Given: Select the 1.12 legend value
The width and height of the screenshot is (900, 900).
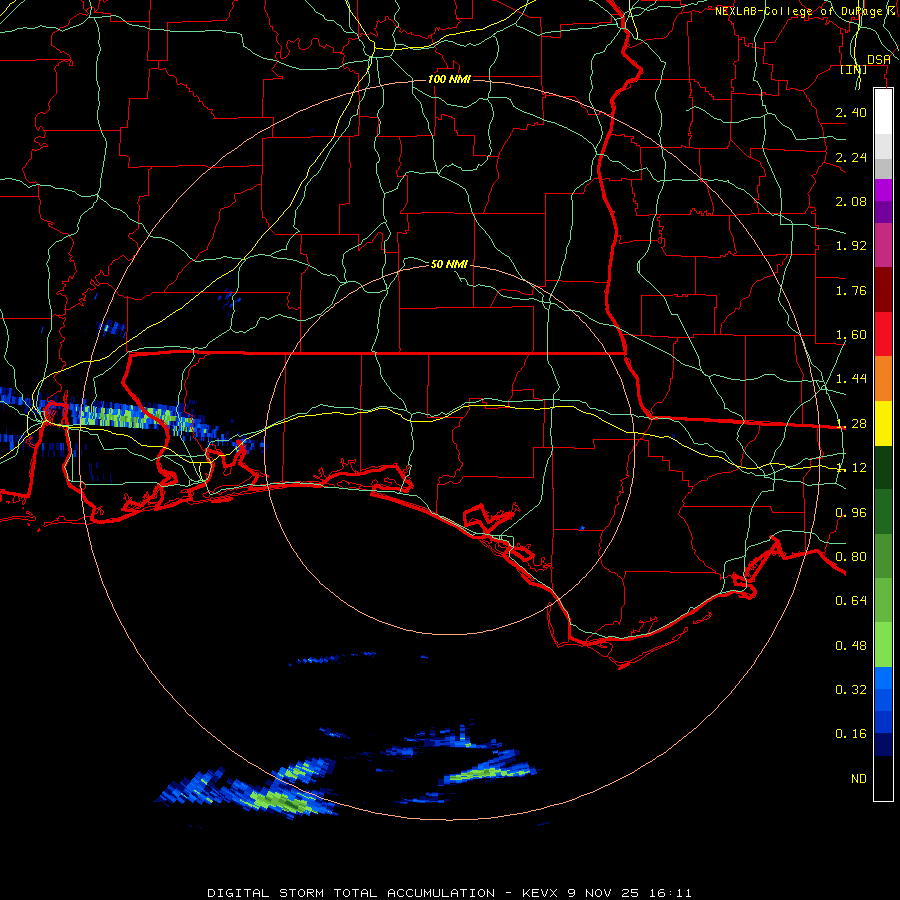Looking at the screenshot, I should [851, 468].
